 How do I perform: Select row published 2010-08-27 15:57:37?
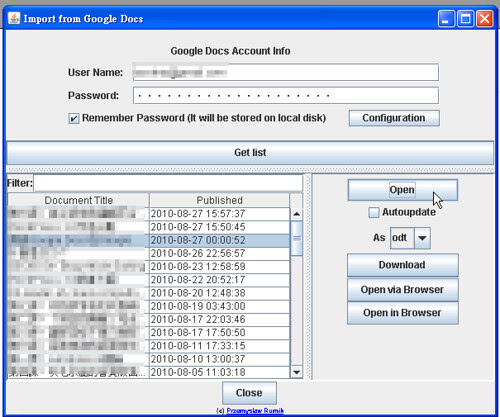[x=149, y=214]
